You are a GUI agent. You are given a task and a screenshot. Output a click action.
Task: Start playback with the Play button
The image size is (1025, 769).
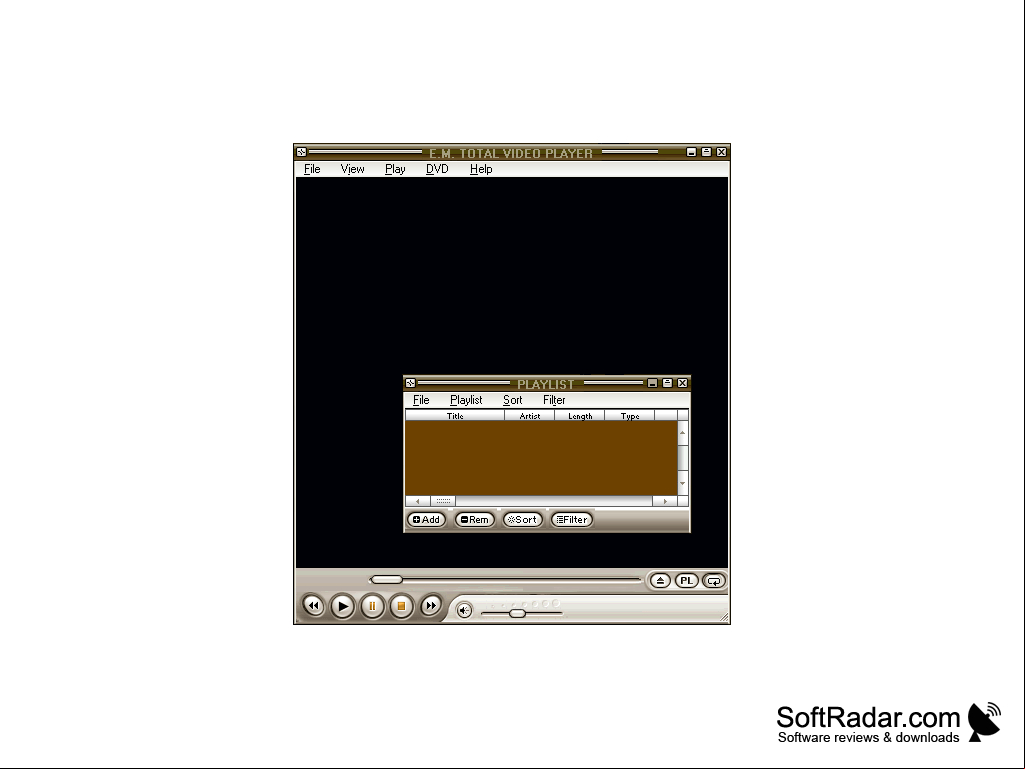pos(343,606)
